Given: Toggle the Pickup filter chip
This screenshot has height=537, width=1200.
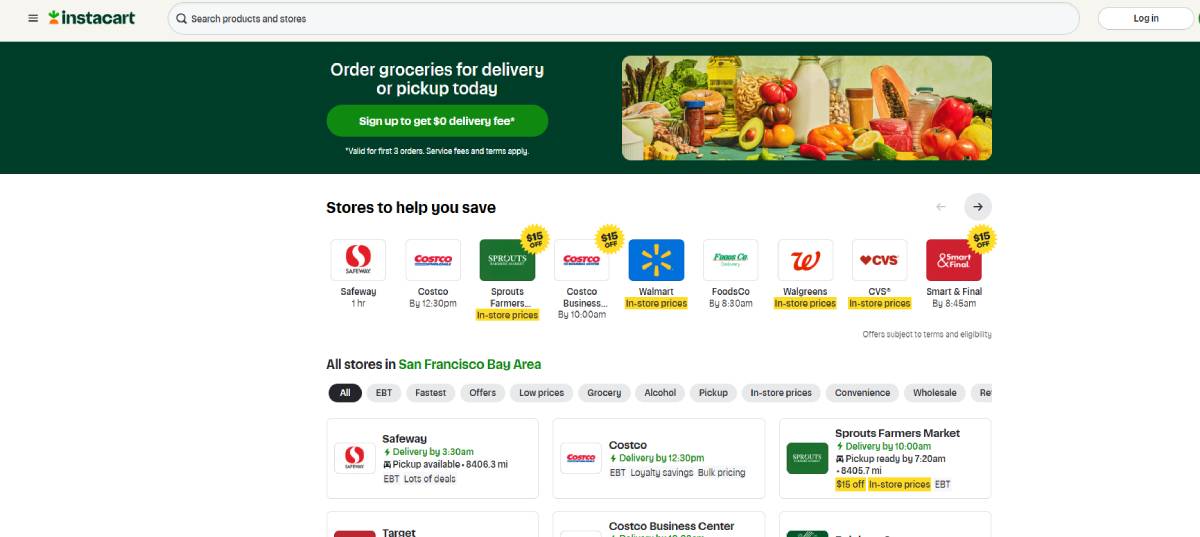Looking at the screenshot, I should (713, 393).
